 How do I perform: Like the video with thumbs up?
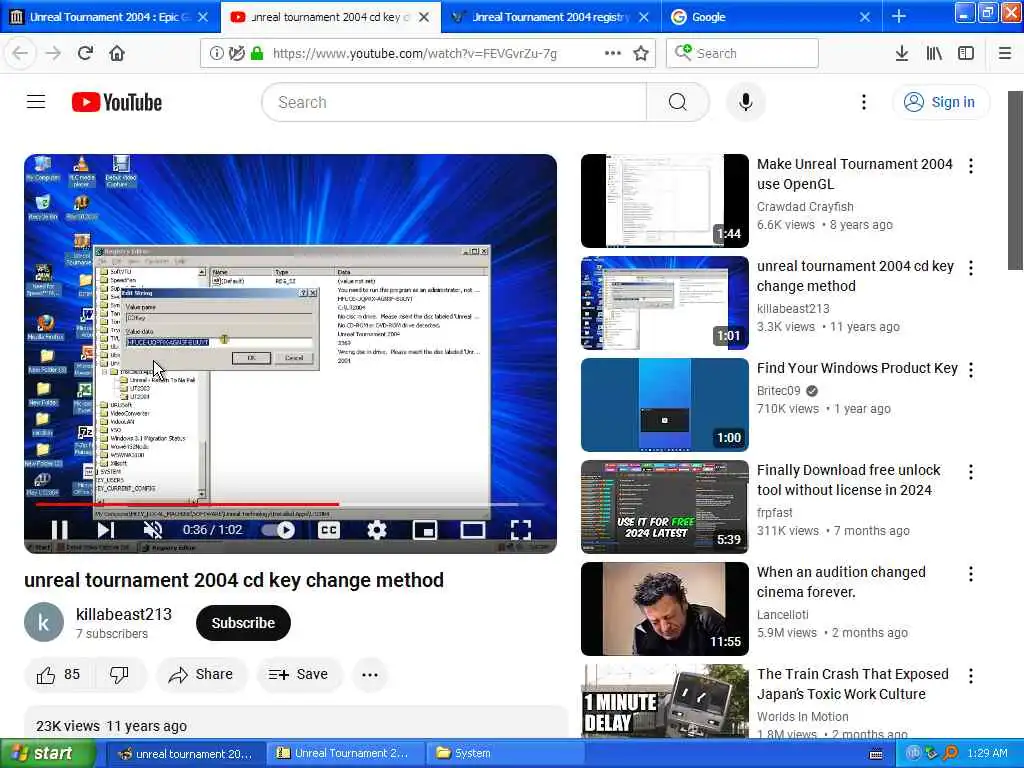[x=58, y=675]
